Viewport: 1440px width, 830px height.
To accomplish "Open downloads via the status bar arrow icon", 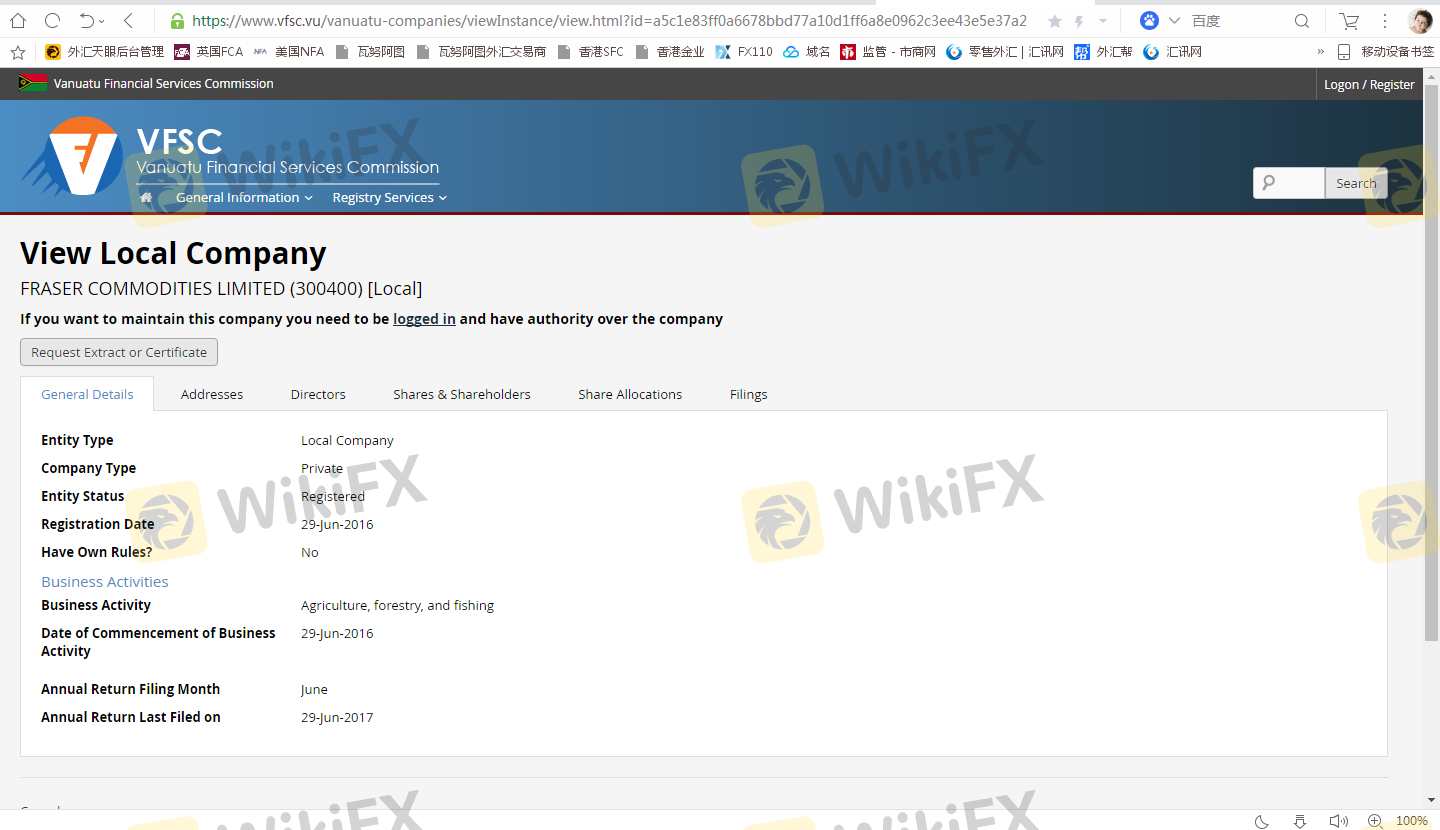I will tap(1300, 821).
